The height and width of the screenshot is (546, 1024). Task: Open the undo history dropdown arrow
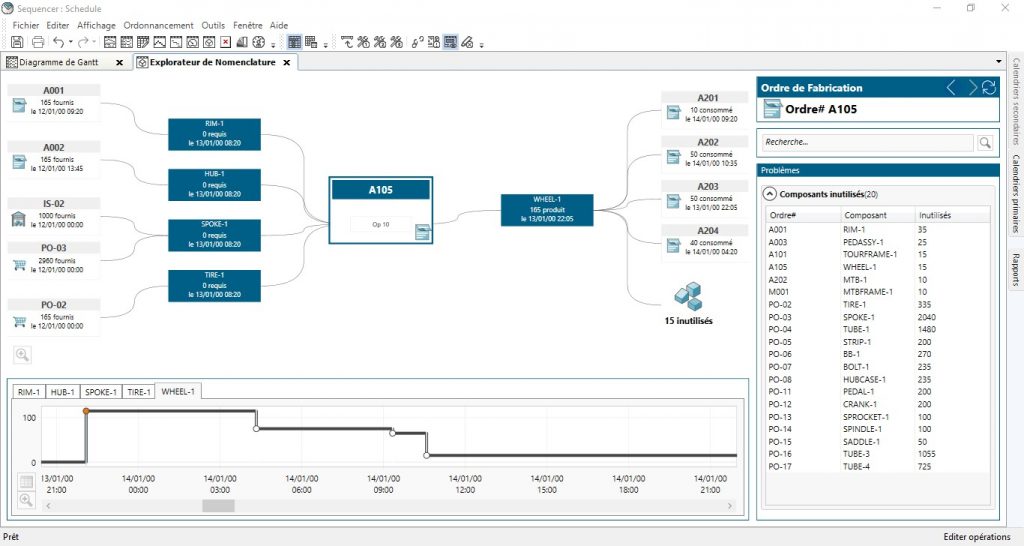71,42
